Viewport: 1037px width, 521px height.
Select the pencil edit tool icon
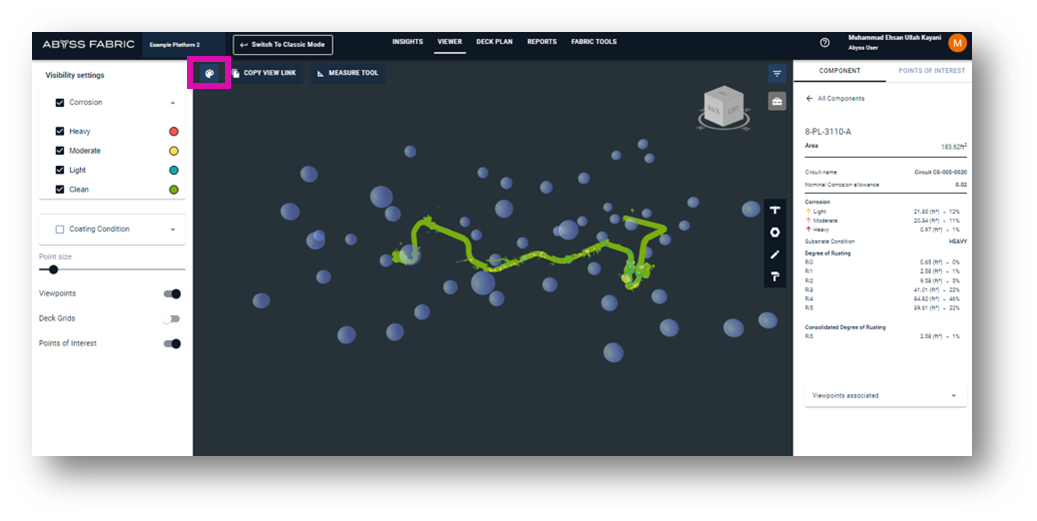[x=774, y=254]
